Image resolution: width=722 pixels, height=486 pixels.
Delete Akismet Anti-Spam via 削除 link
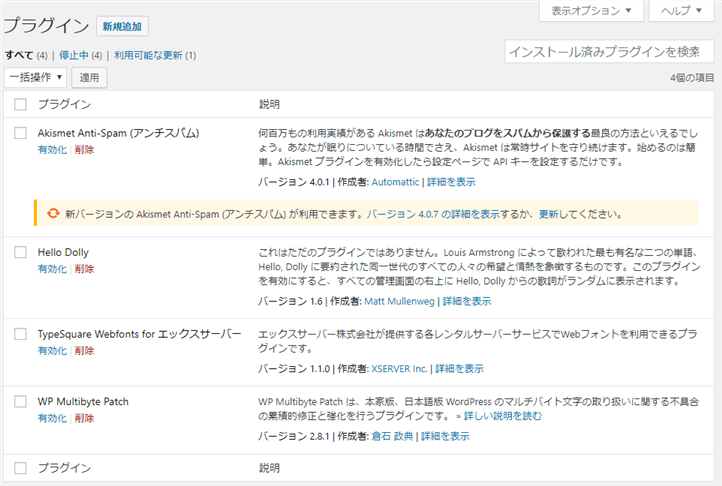84,150
